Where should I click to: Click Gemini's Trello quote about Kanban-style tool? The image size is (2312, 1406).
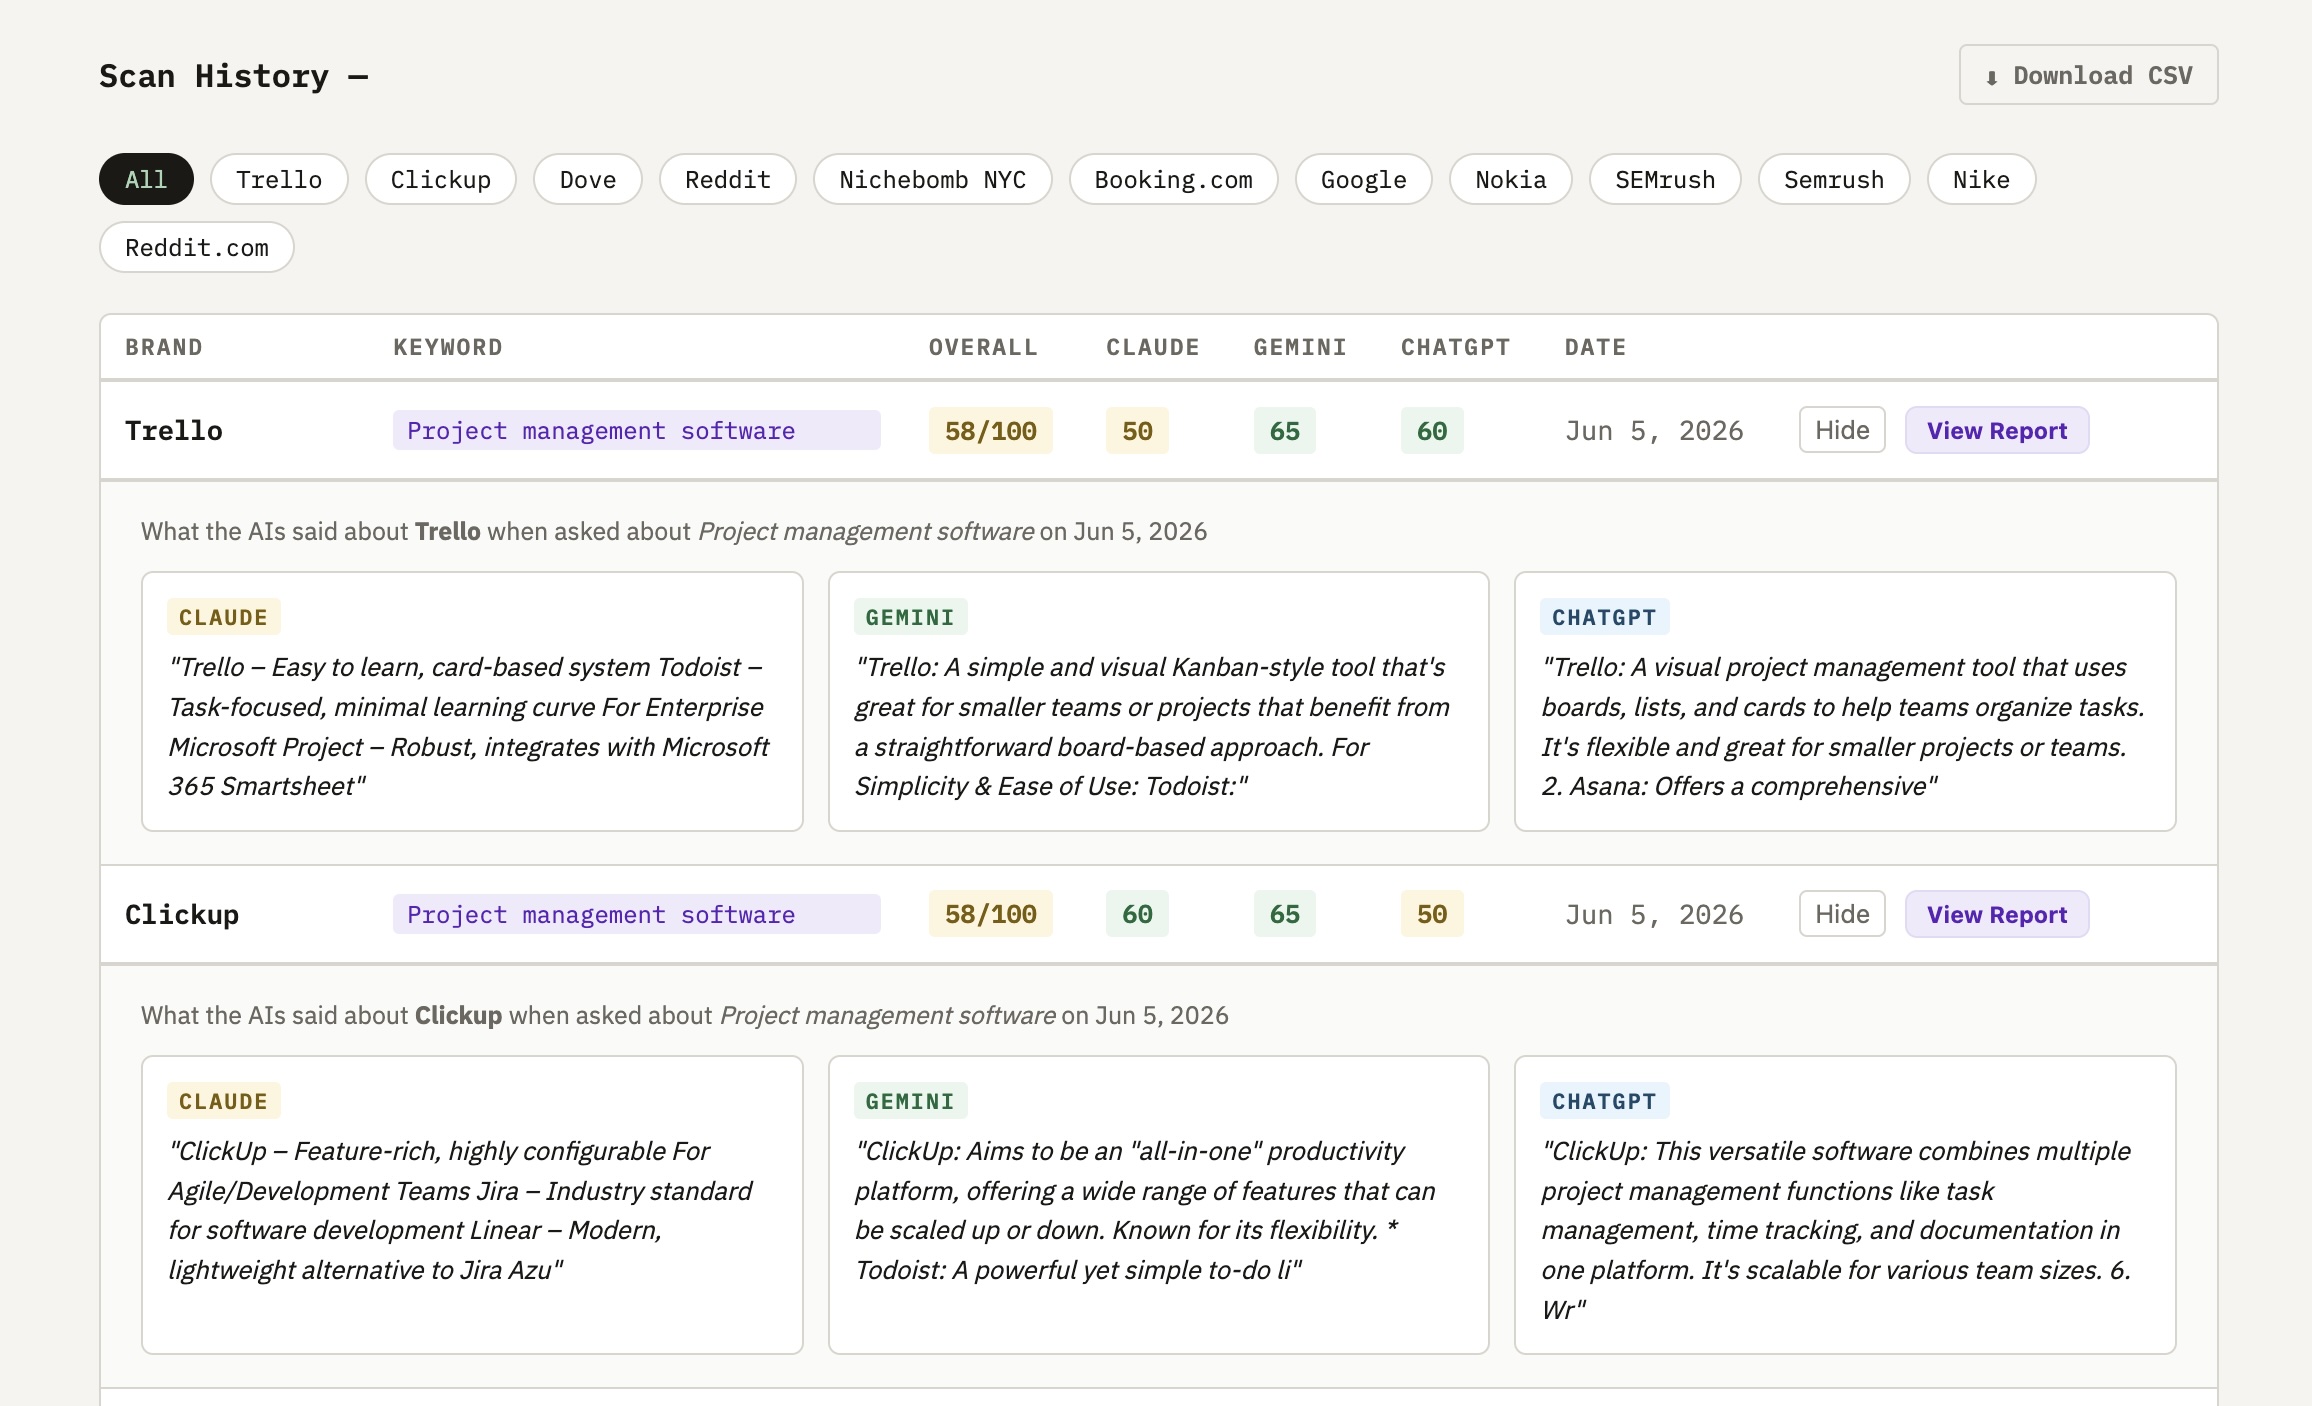click(1152, 727)
